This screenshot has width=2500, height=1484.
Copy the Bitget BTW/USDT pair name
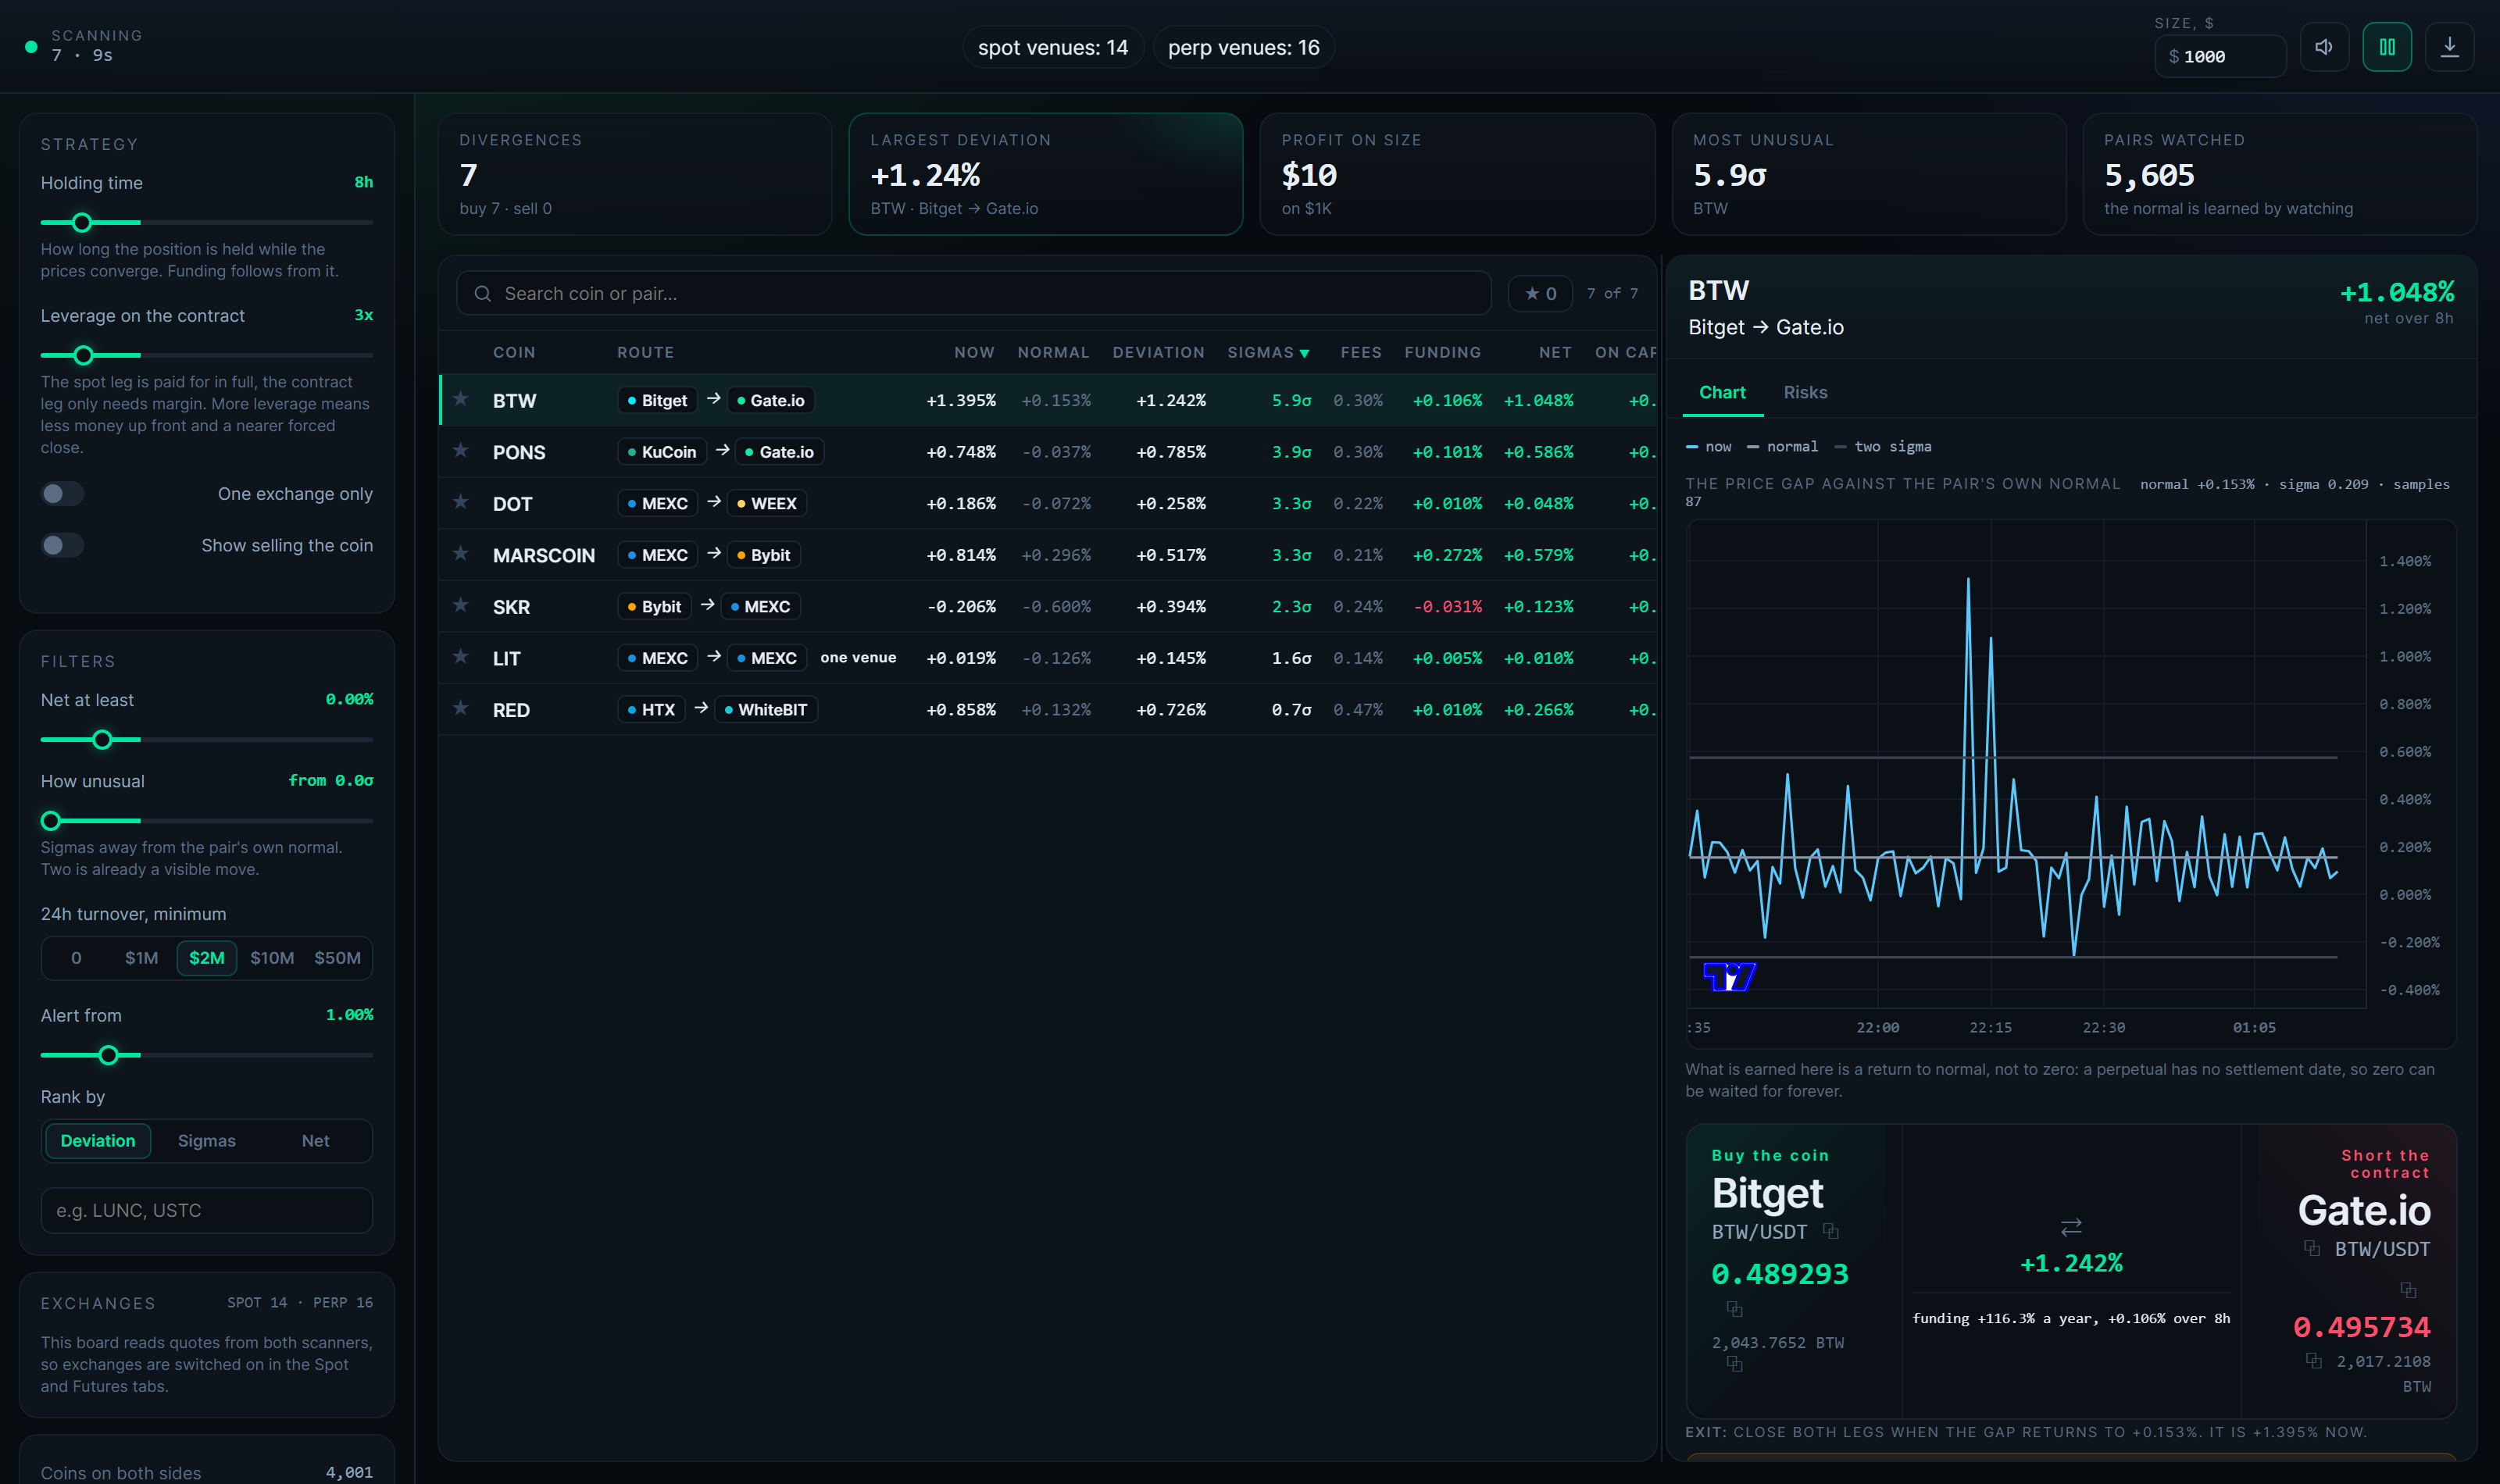coord(1831,1231)
